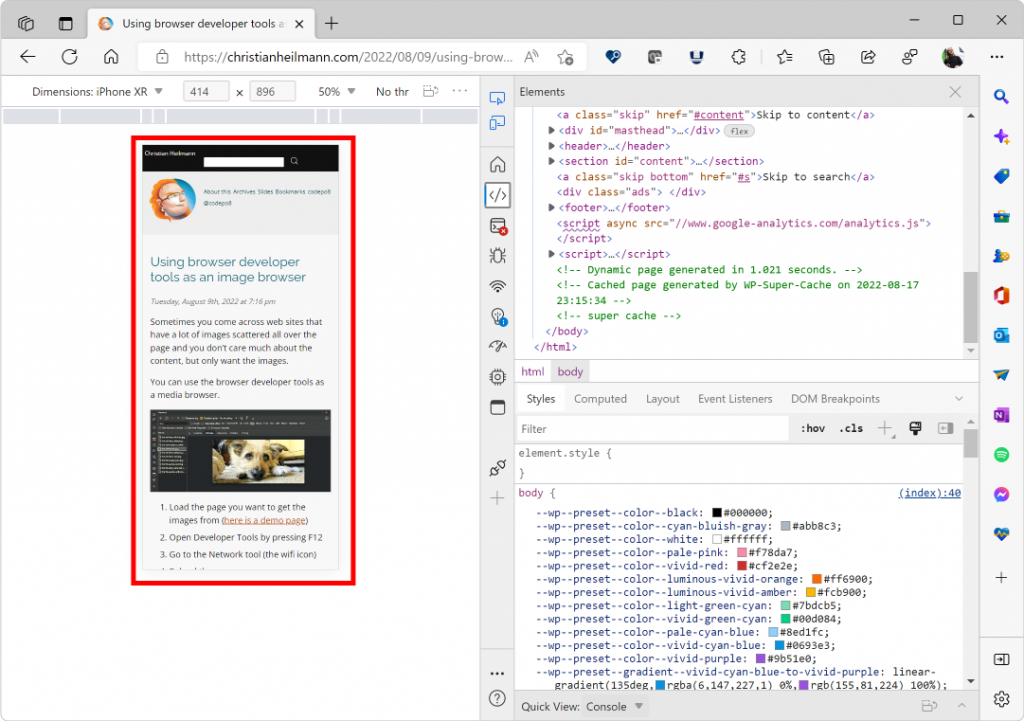Screen dimensions: 1024x721
Task: Expand the header node
Action: point(551,146)
